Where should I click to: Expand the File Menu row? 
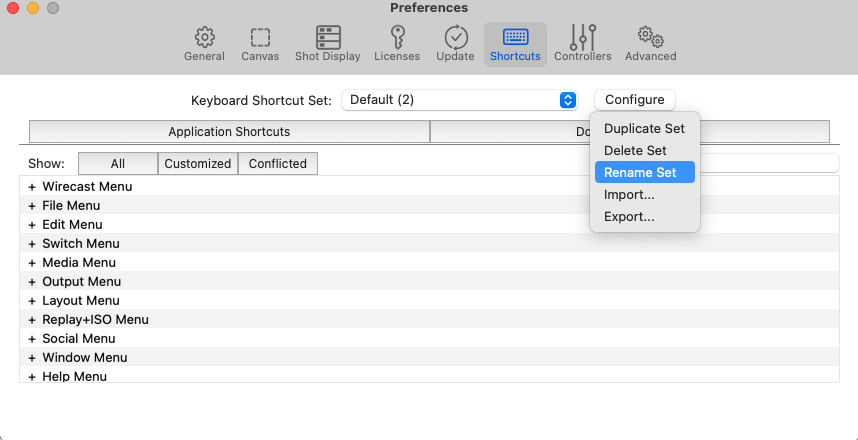(32, 206)
